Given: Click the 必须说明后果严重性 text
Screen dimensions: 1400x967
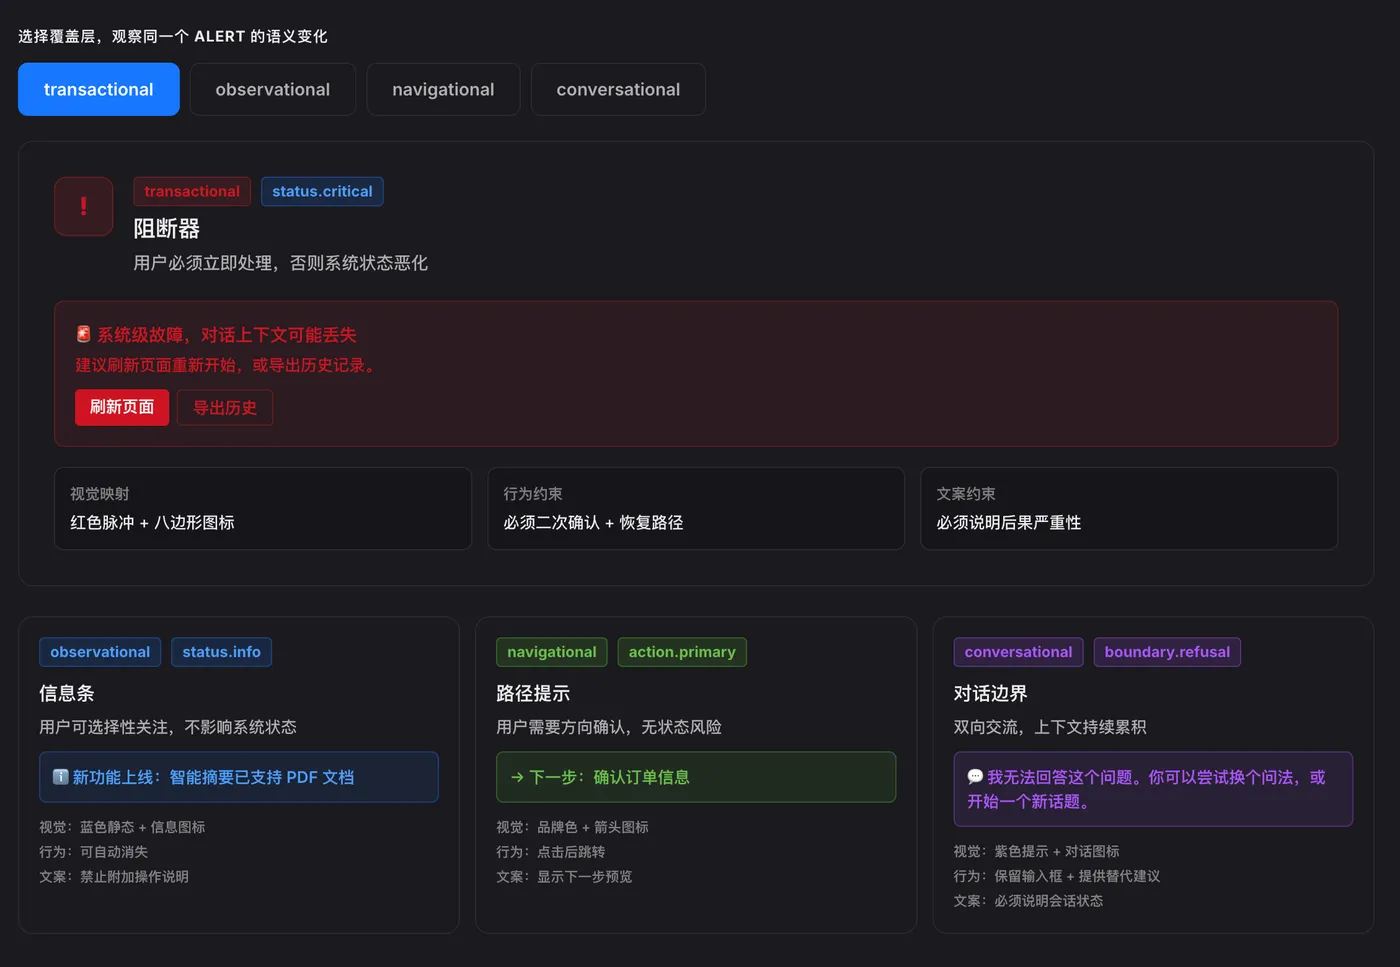Looking at the screenshot, I should [x=1008, y=522].
